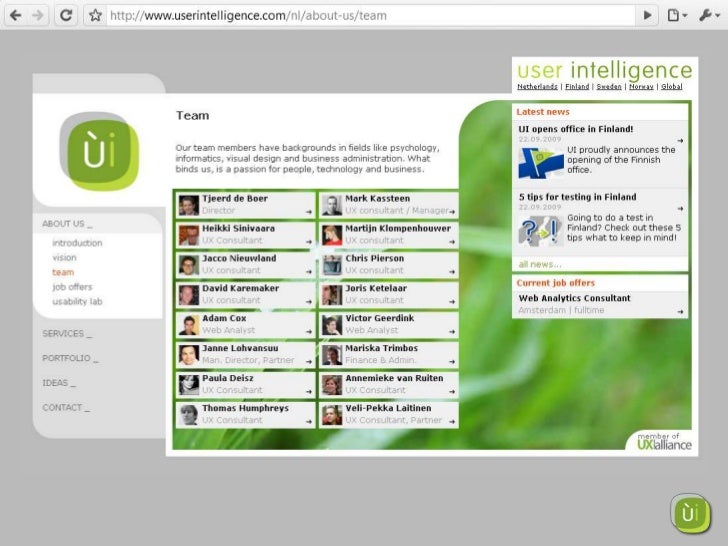
Task: Click arrow beside Amsterdam fulltime job
Action: coord(680,312)
